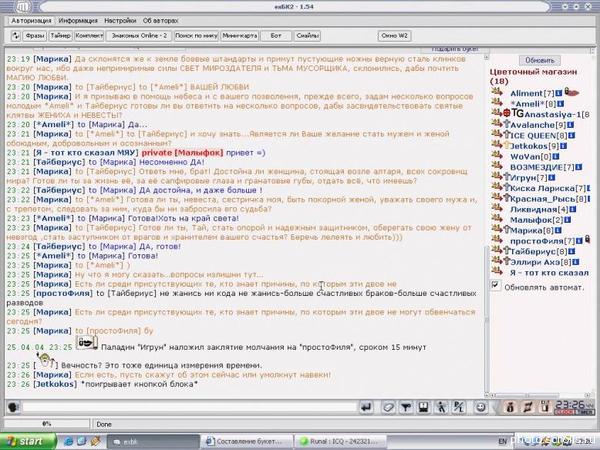Image resolution: width=600 pixels, height=450 pixels.
Task: Click info icon next to ВОЗМЕЗДИЕ[7]
Action: [x=579, y=167]
